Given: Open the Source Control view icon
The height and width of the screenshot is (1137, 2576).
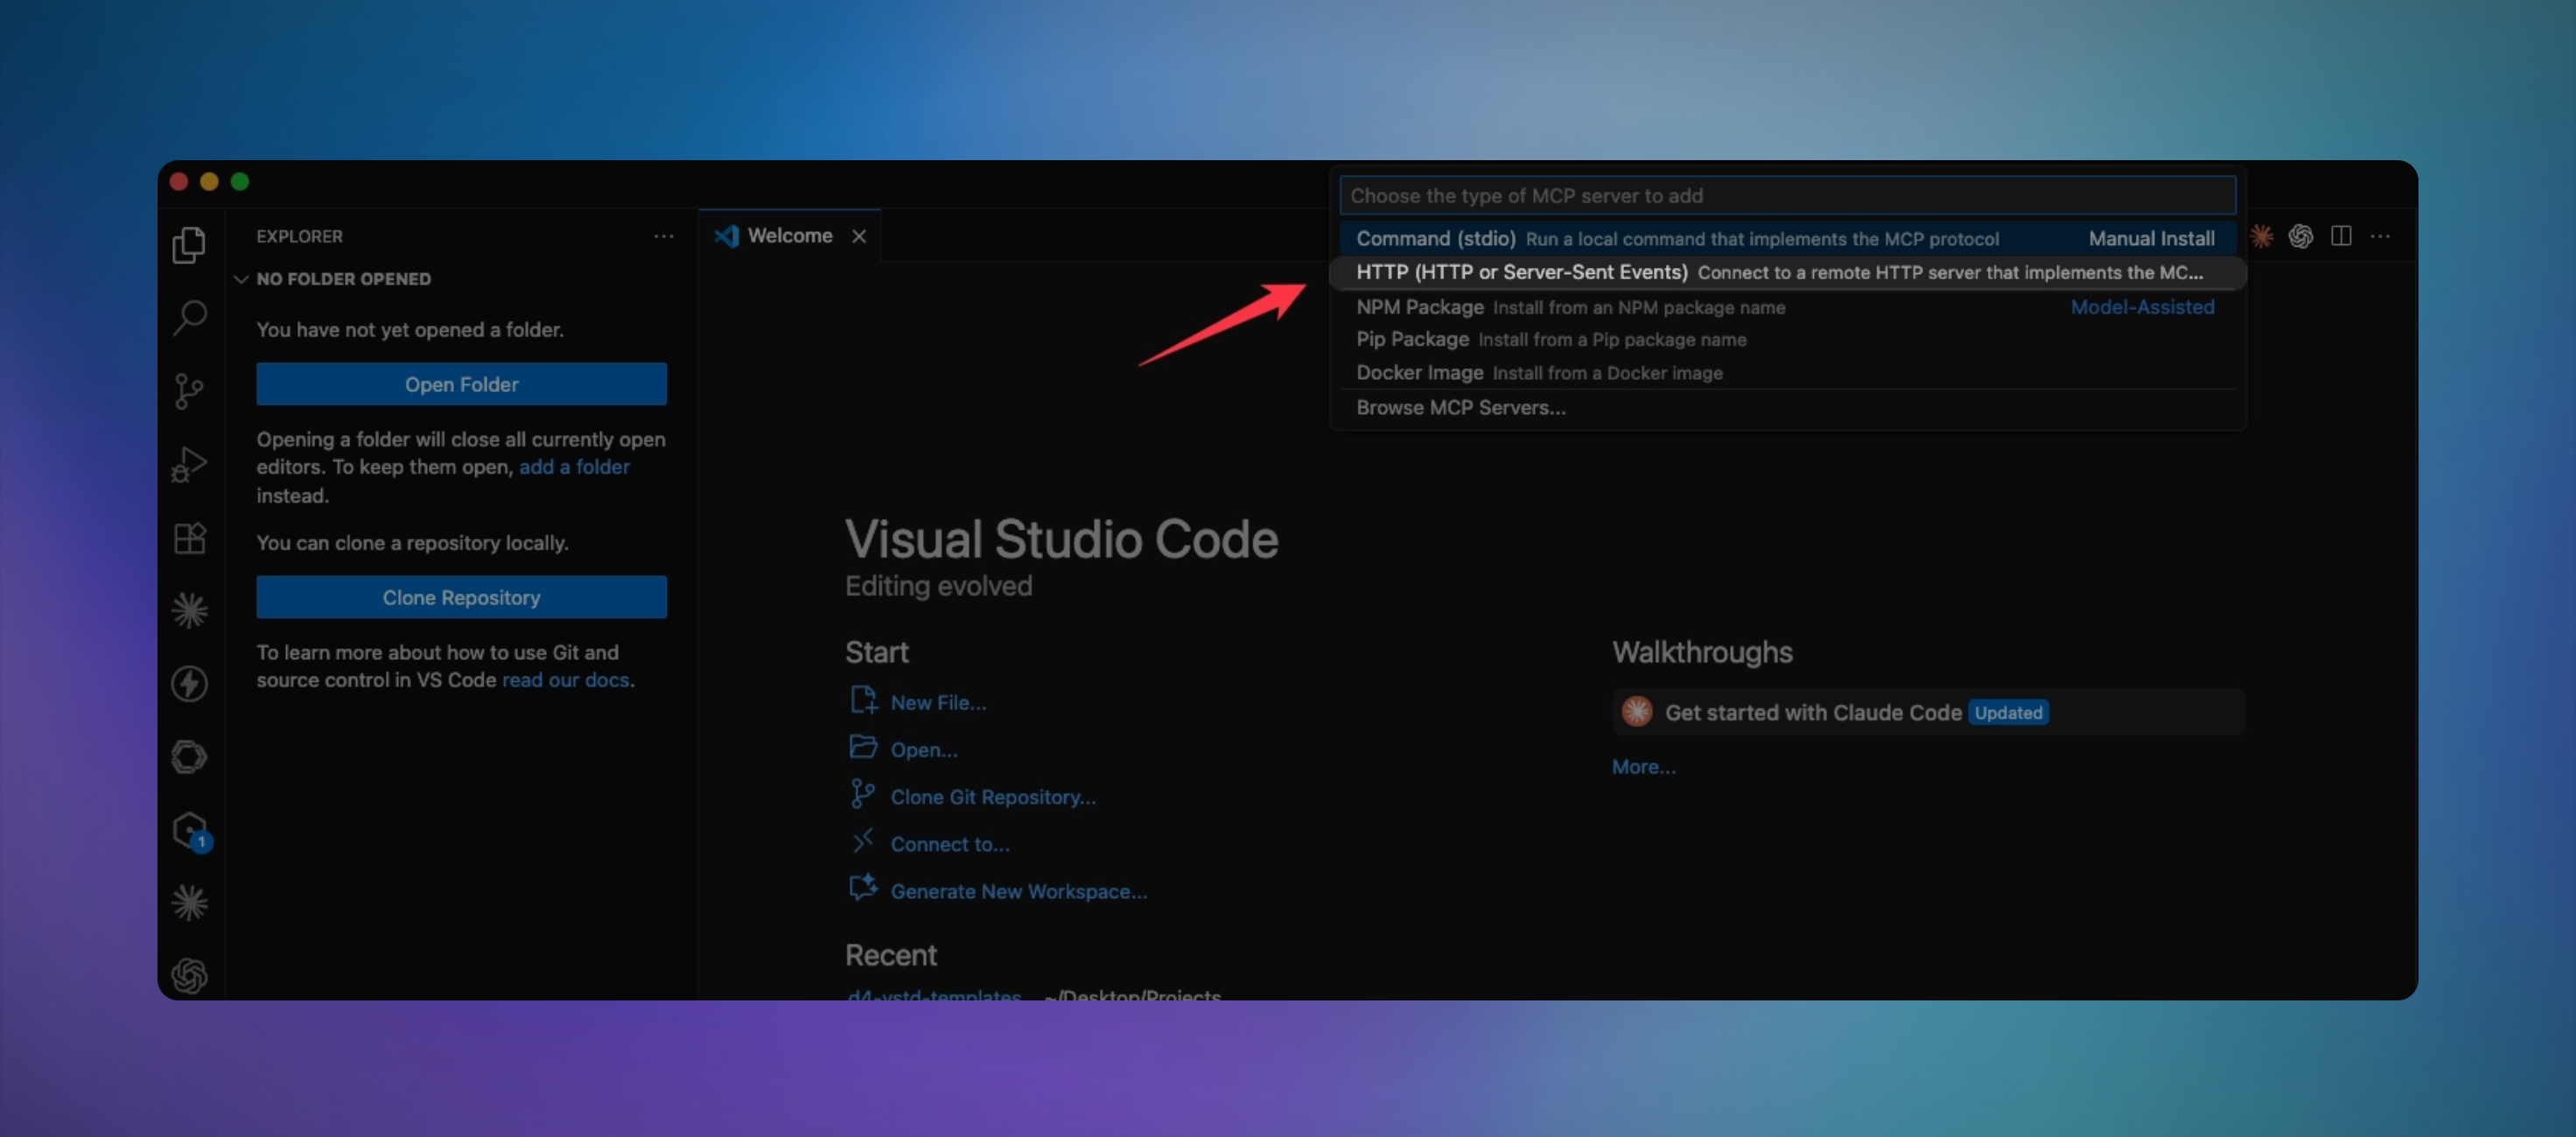Looking at the screenshot, I should coord(189,391).
